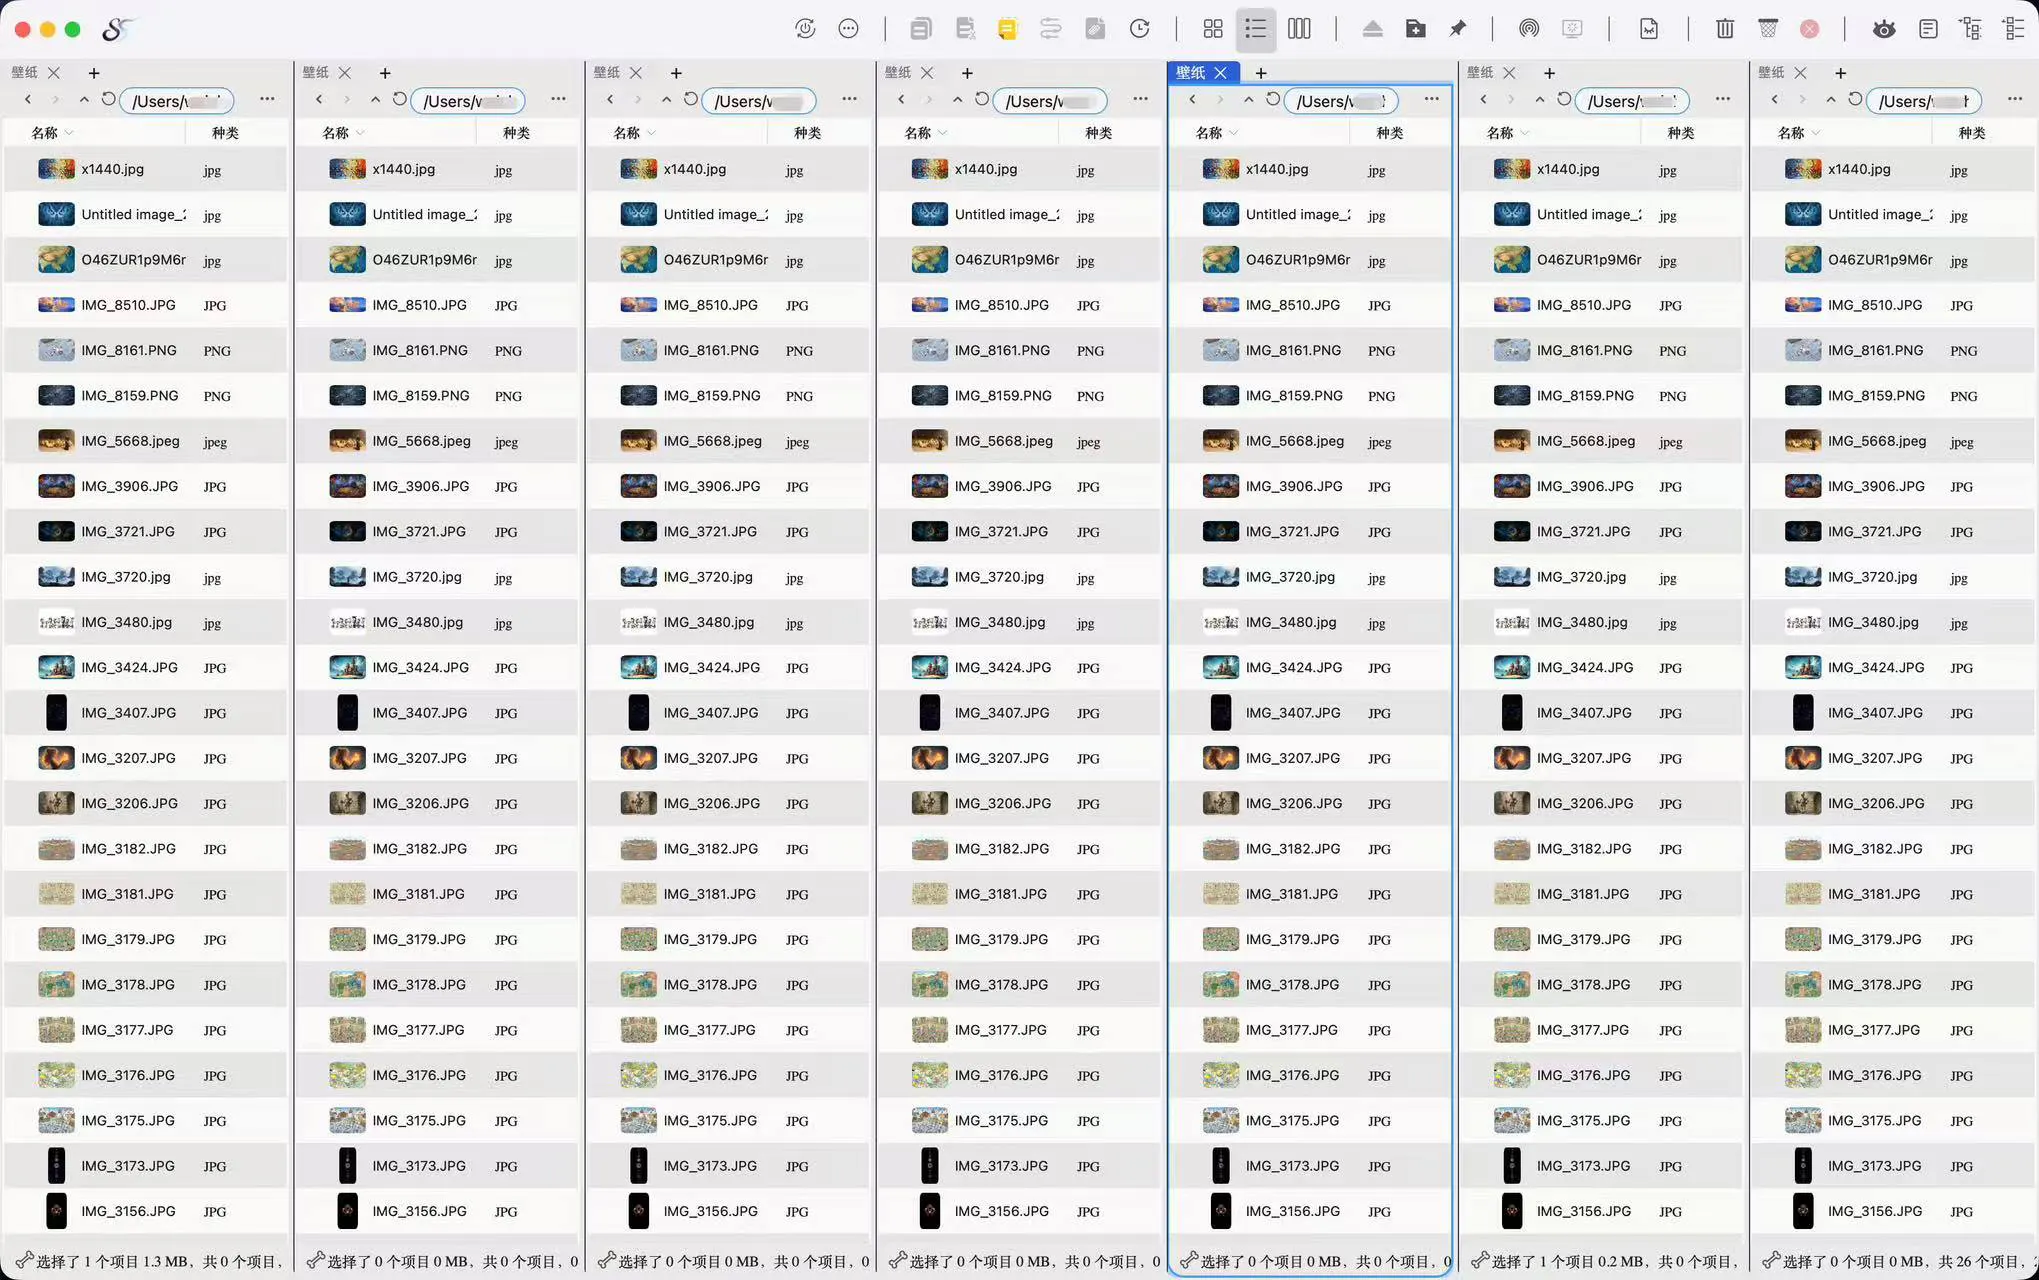Open the ellipsis menu in rightmost pane
Image resolution: width=2039 pixels, height=1280 pixels.
2014,99
